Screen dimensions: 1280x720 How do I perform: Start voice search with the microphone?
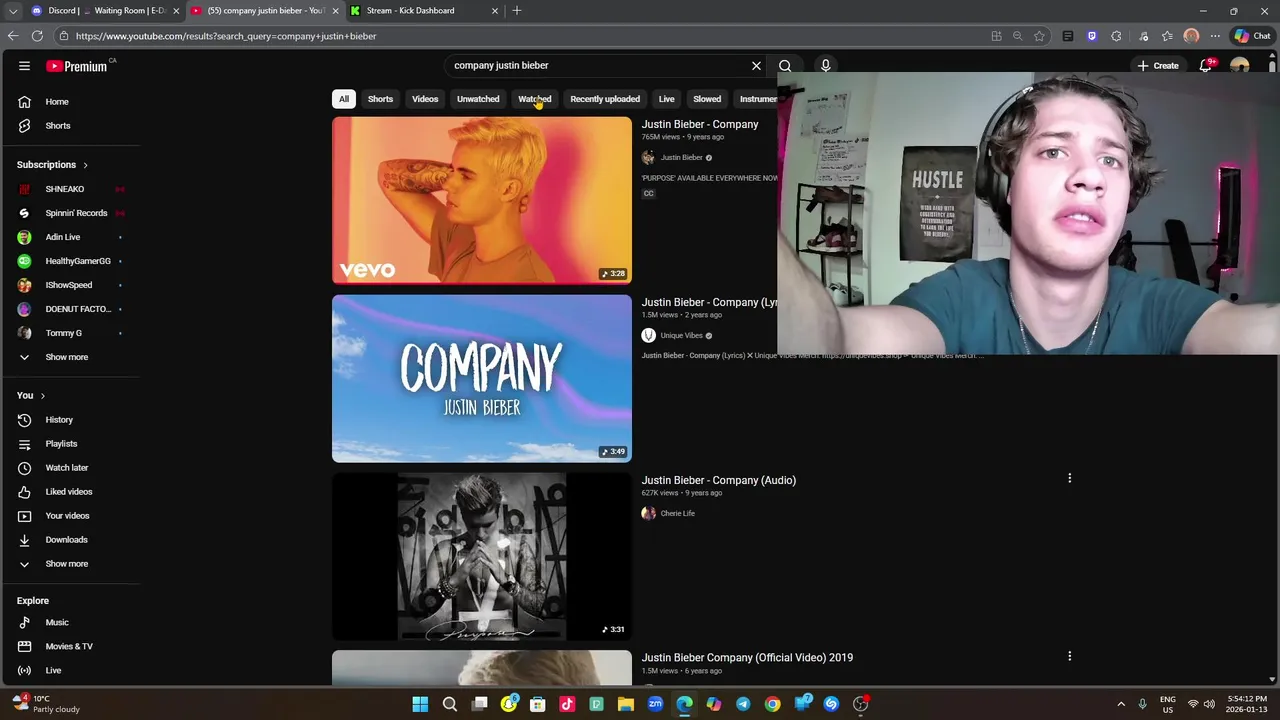[826, 66]
